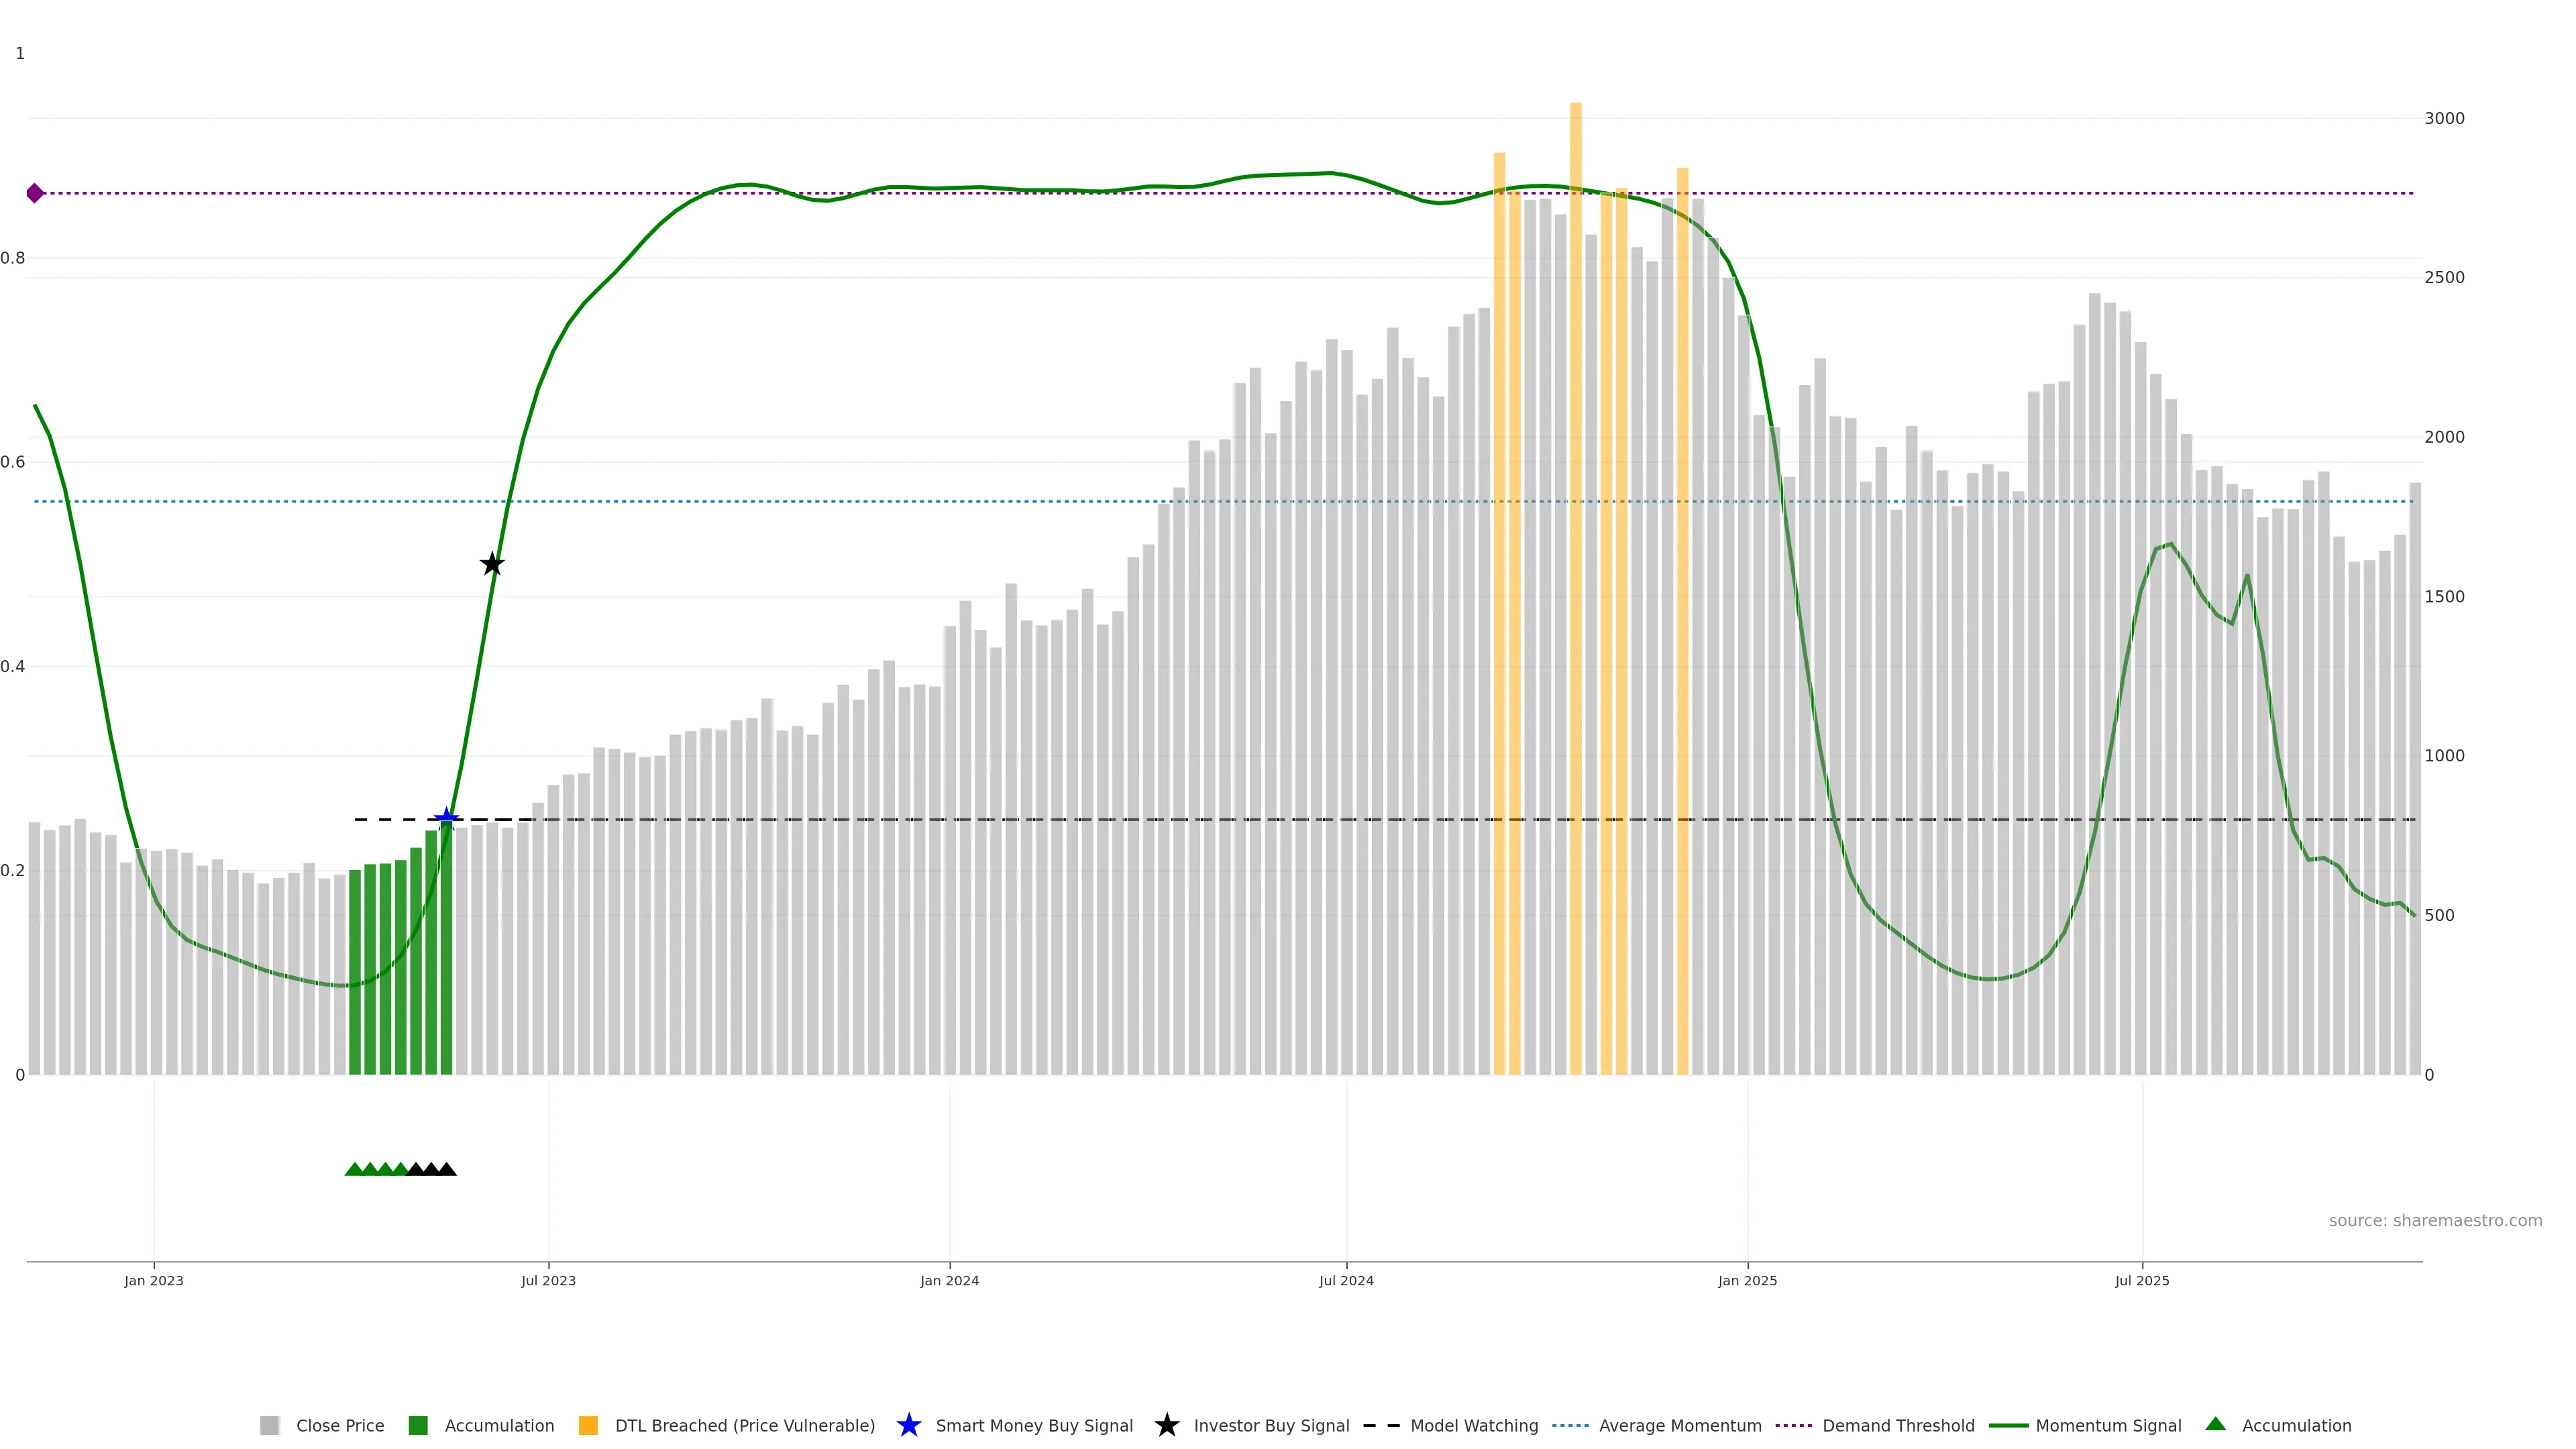Click the Jan 2024 axis label
The height and width of the screenshot is (1449, 2576).
coord(949,1280)
